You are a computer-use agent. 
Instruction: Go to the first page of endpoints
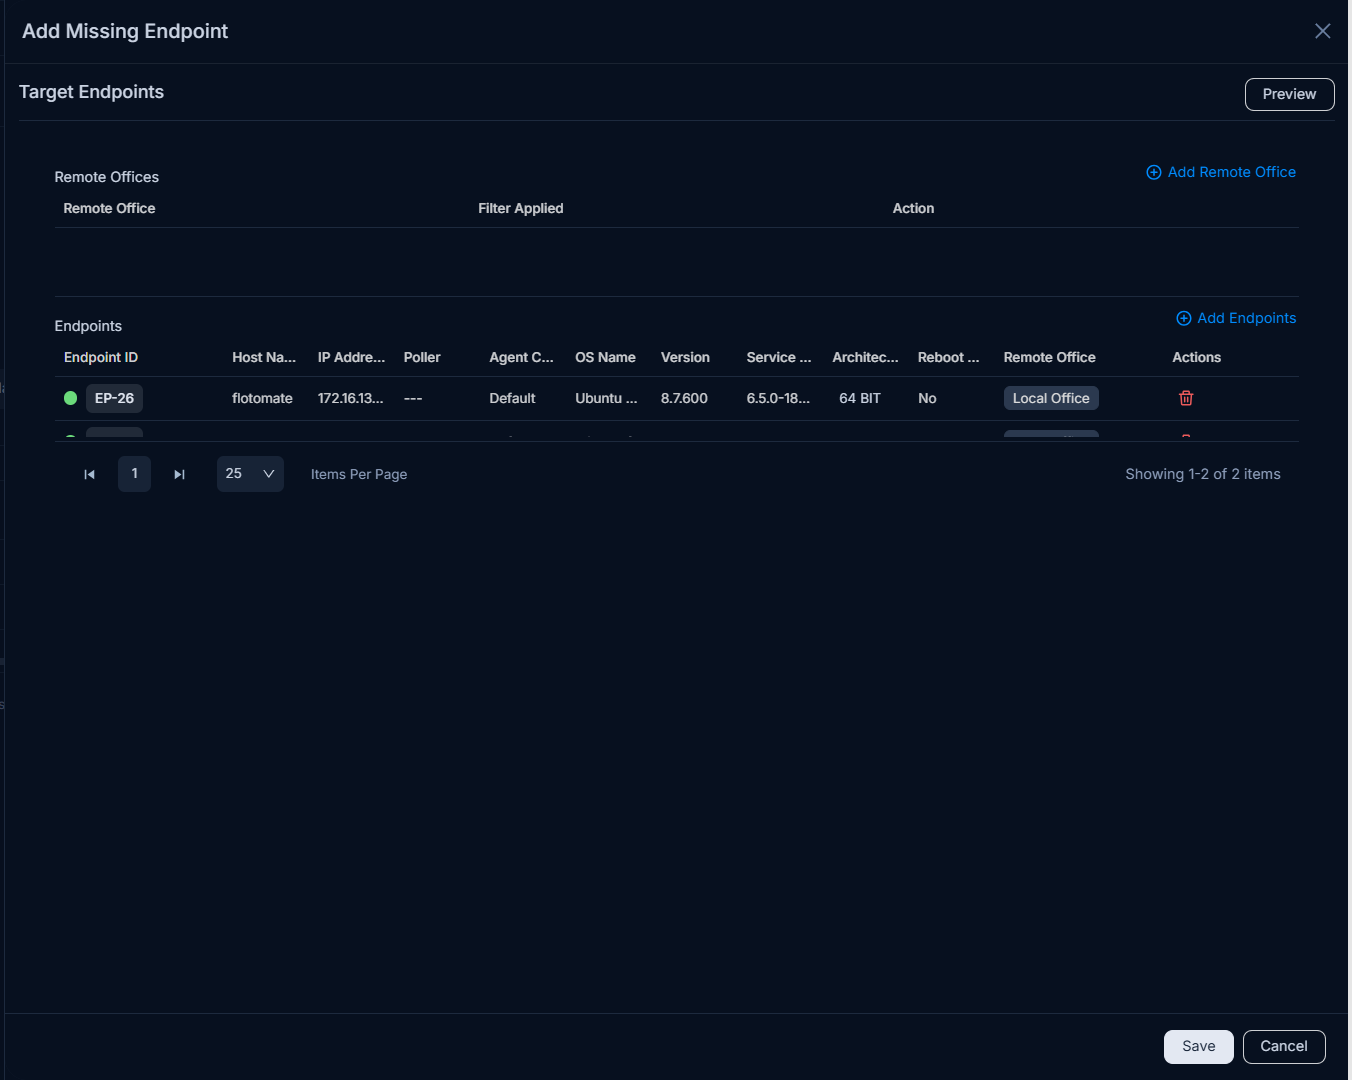(x=89, y=474)
